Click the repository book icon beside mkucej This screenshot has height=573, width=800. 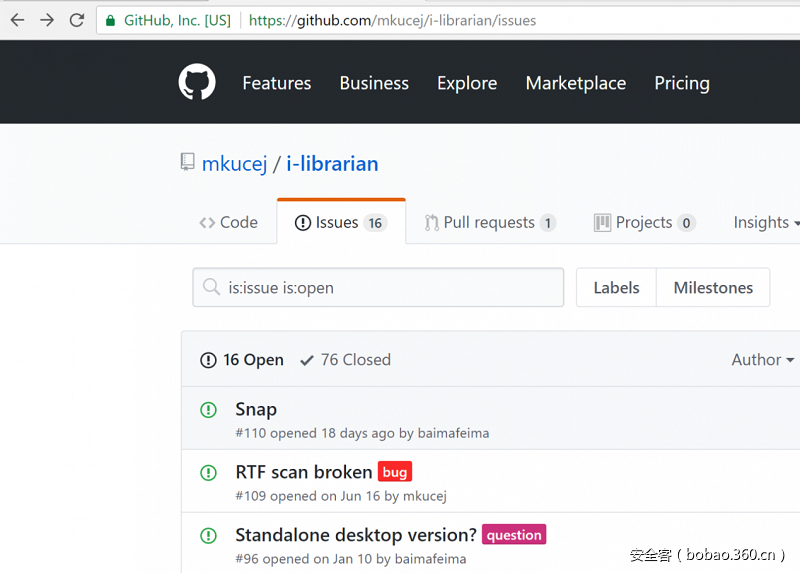(x=187, y=162)
